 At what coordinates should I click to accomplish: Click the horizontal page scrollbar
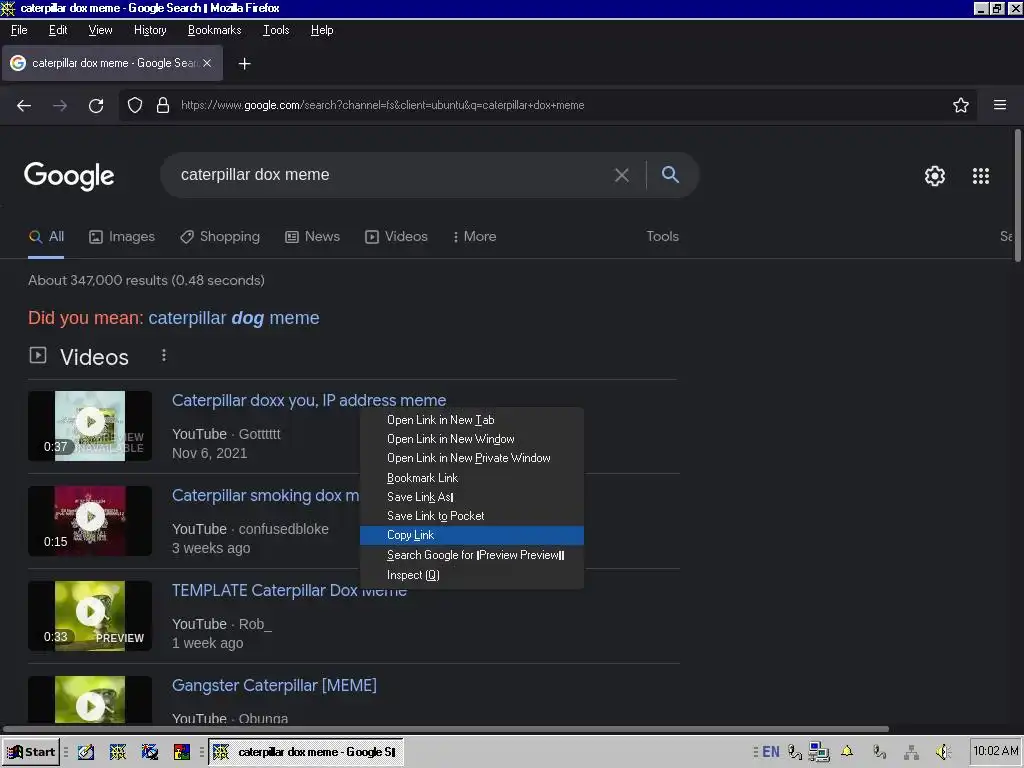[445, 729]
